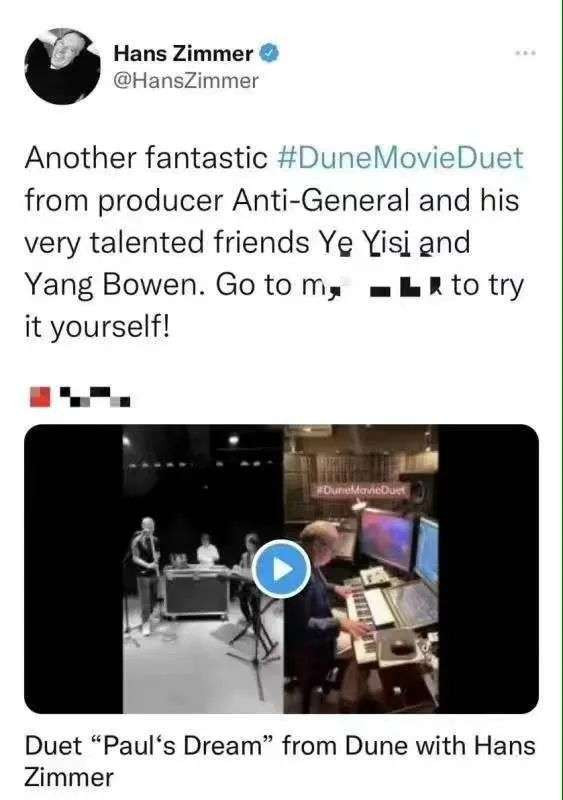The height and width of the screenshot is (800, 563).
Task: Open the #DuneMovieDuet hashtag in the tweet
Action: click(x=400, y=158)
